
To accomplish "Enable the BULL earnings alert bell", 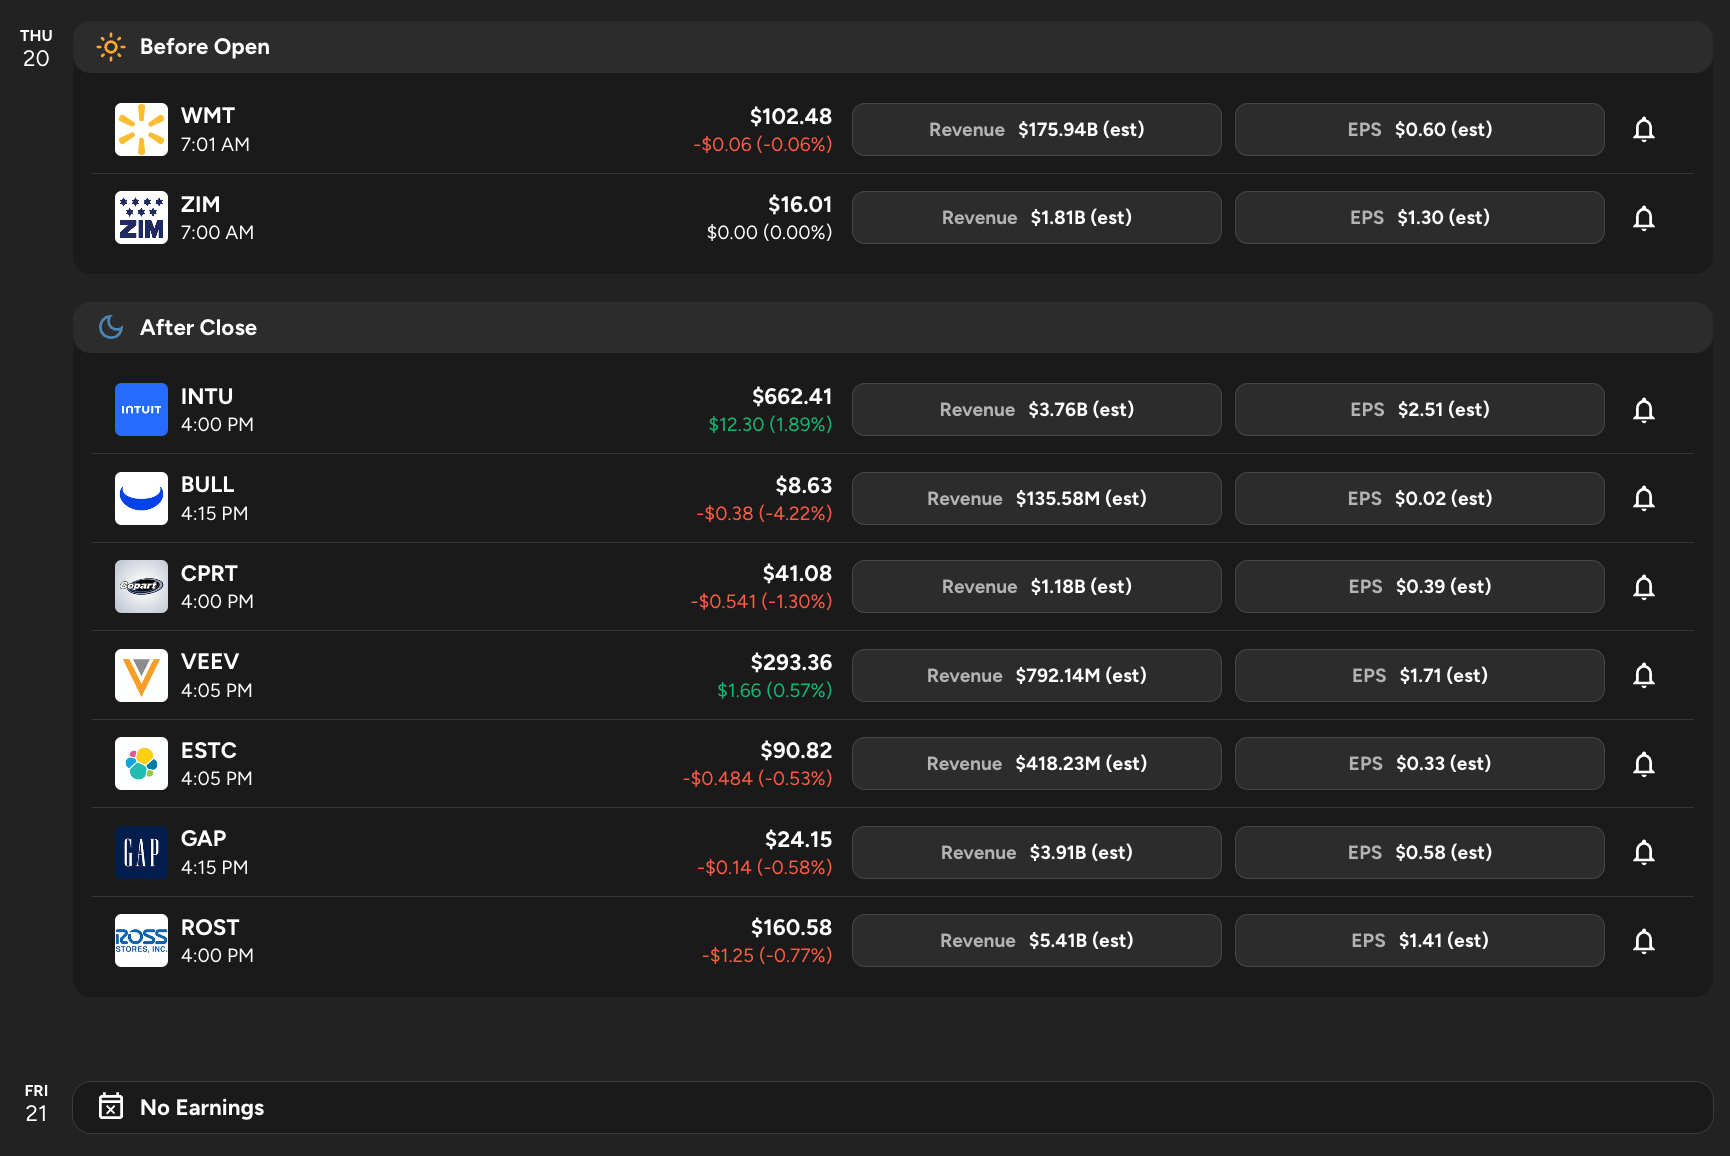I will tap(1643, 498).
